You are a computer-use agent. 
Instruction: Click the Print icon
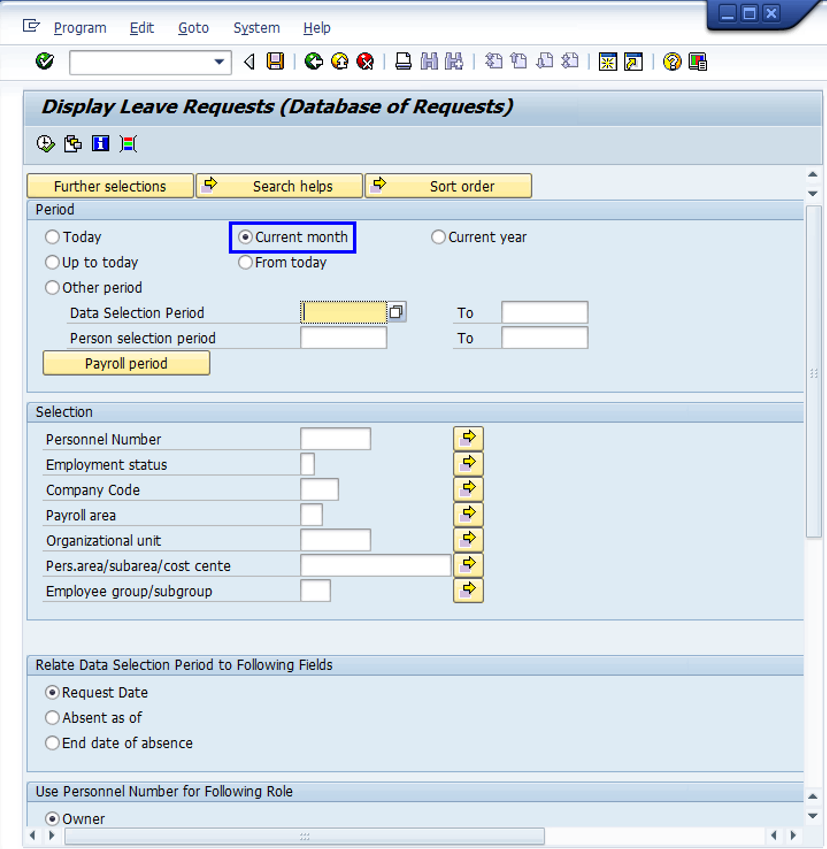403,61
